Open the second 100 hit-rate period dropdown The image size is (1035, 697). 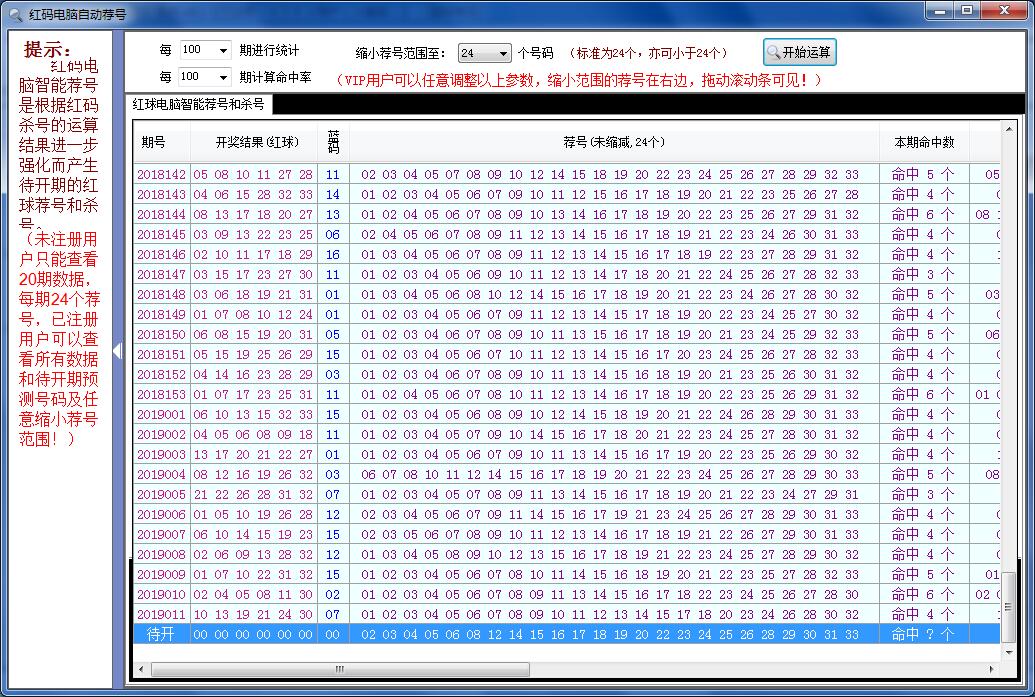(222, 77)
